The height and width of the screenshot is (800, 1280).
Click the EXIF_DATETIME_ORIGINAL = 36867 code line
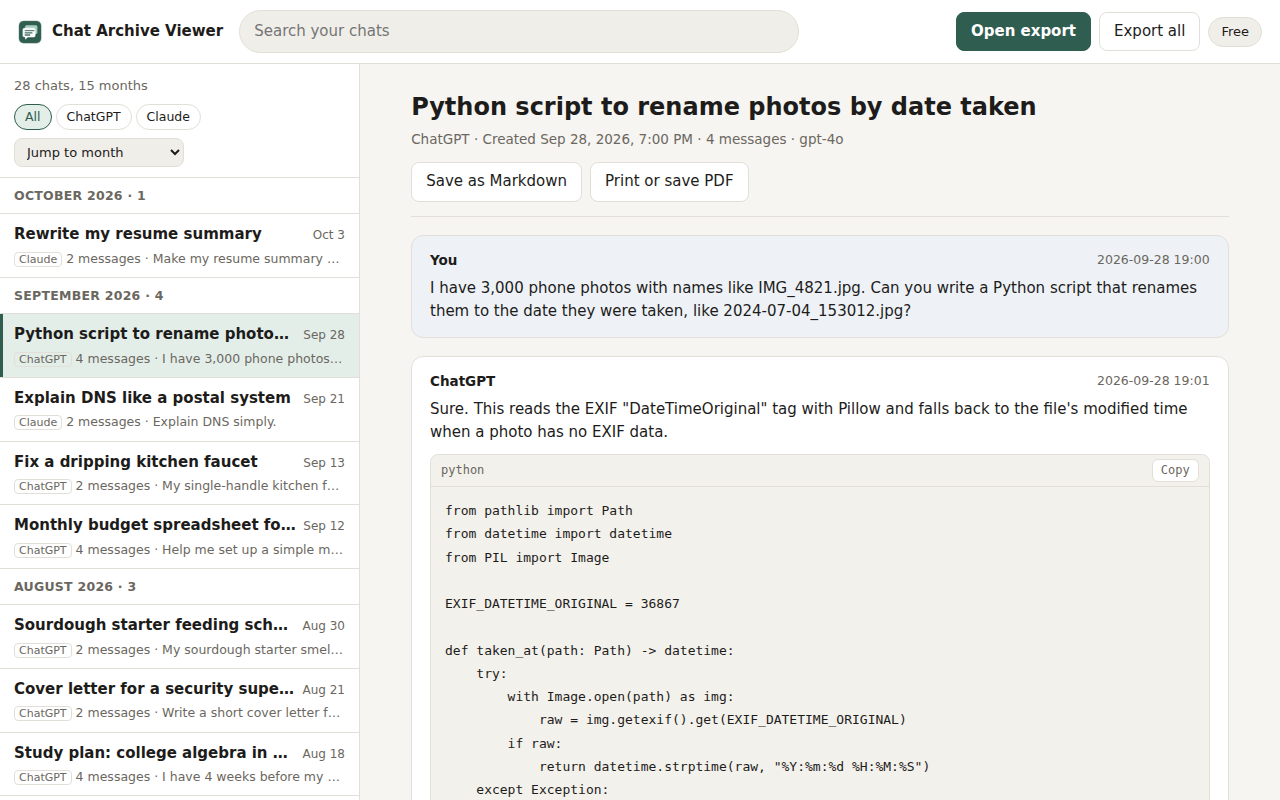coord(562,604)
